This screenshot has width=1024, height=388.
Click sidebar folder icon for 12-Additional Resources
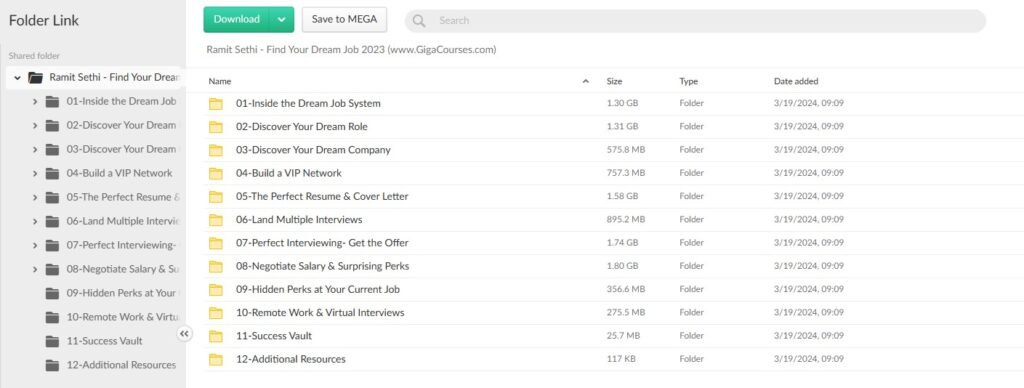click(52, 366)
